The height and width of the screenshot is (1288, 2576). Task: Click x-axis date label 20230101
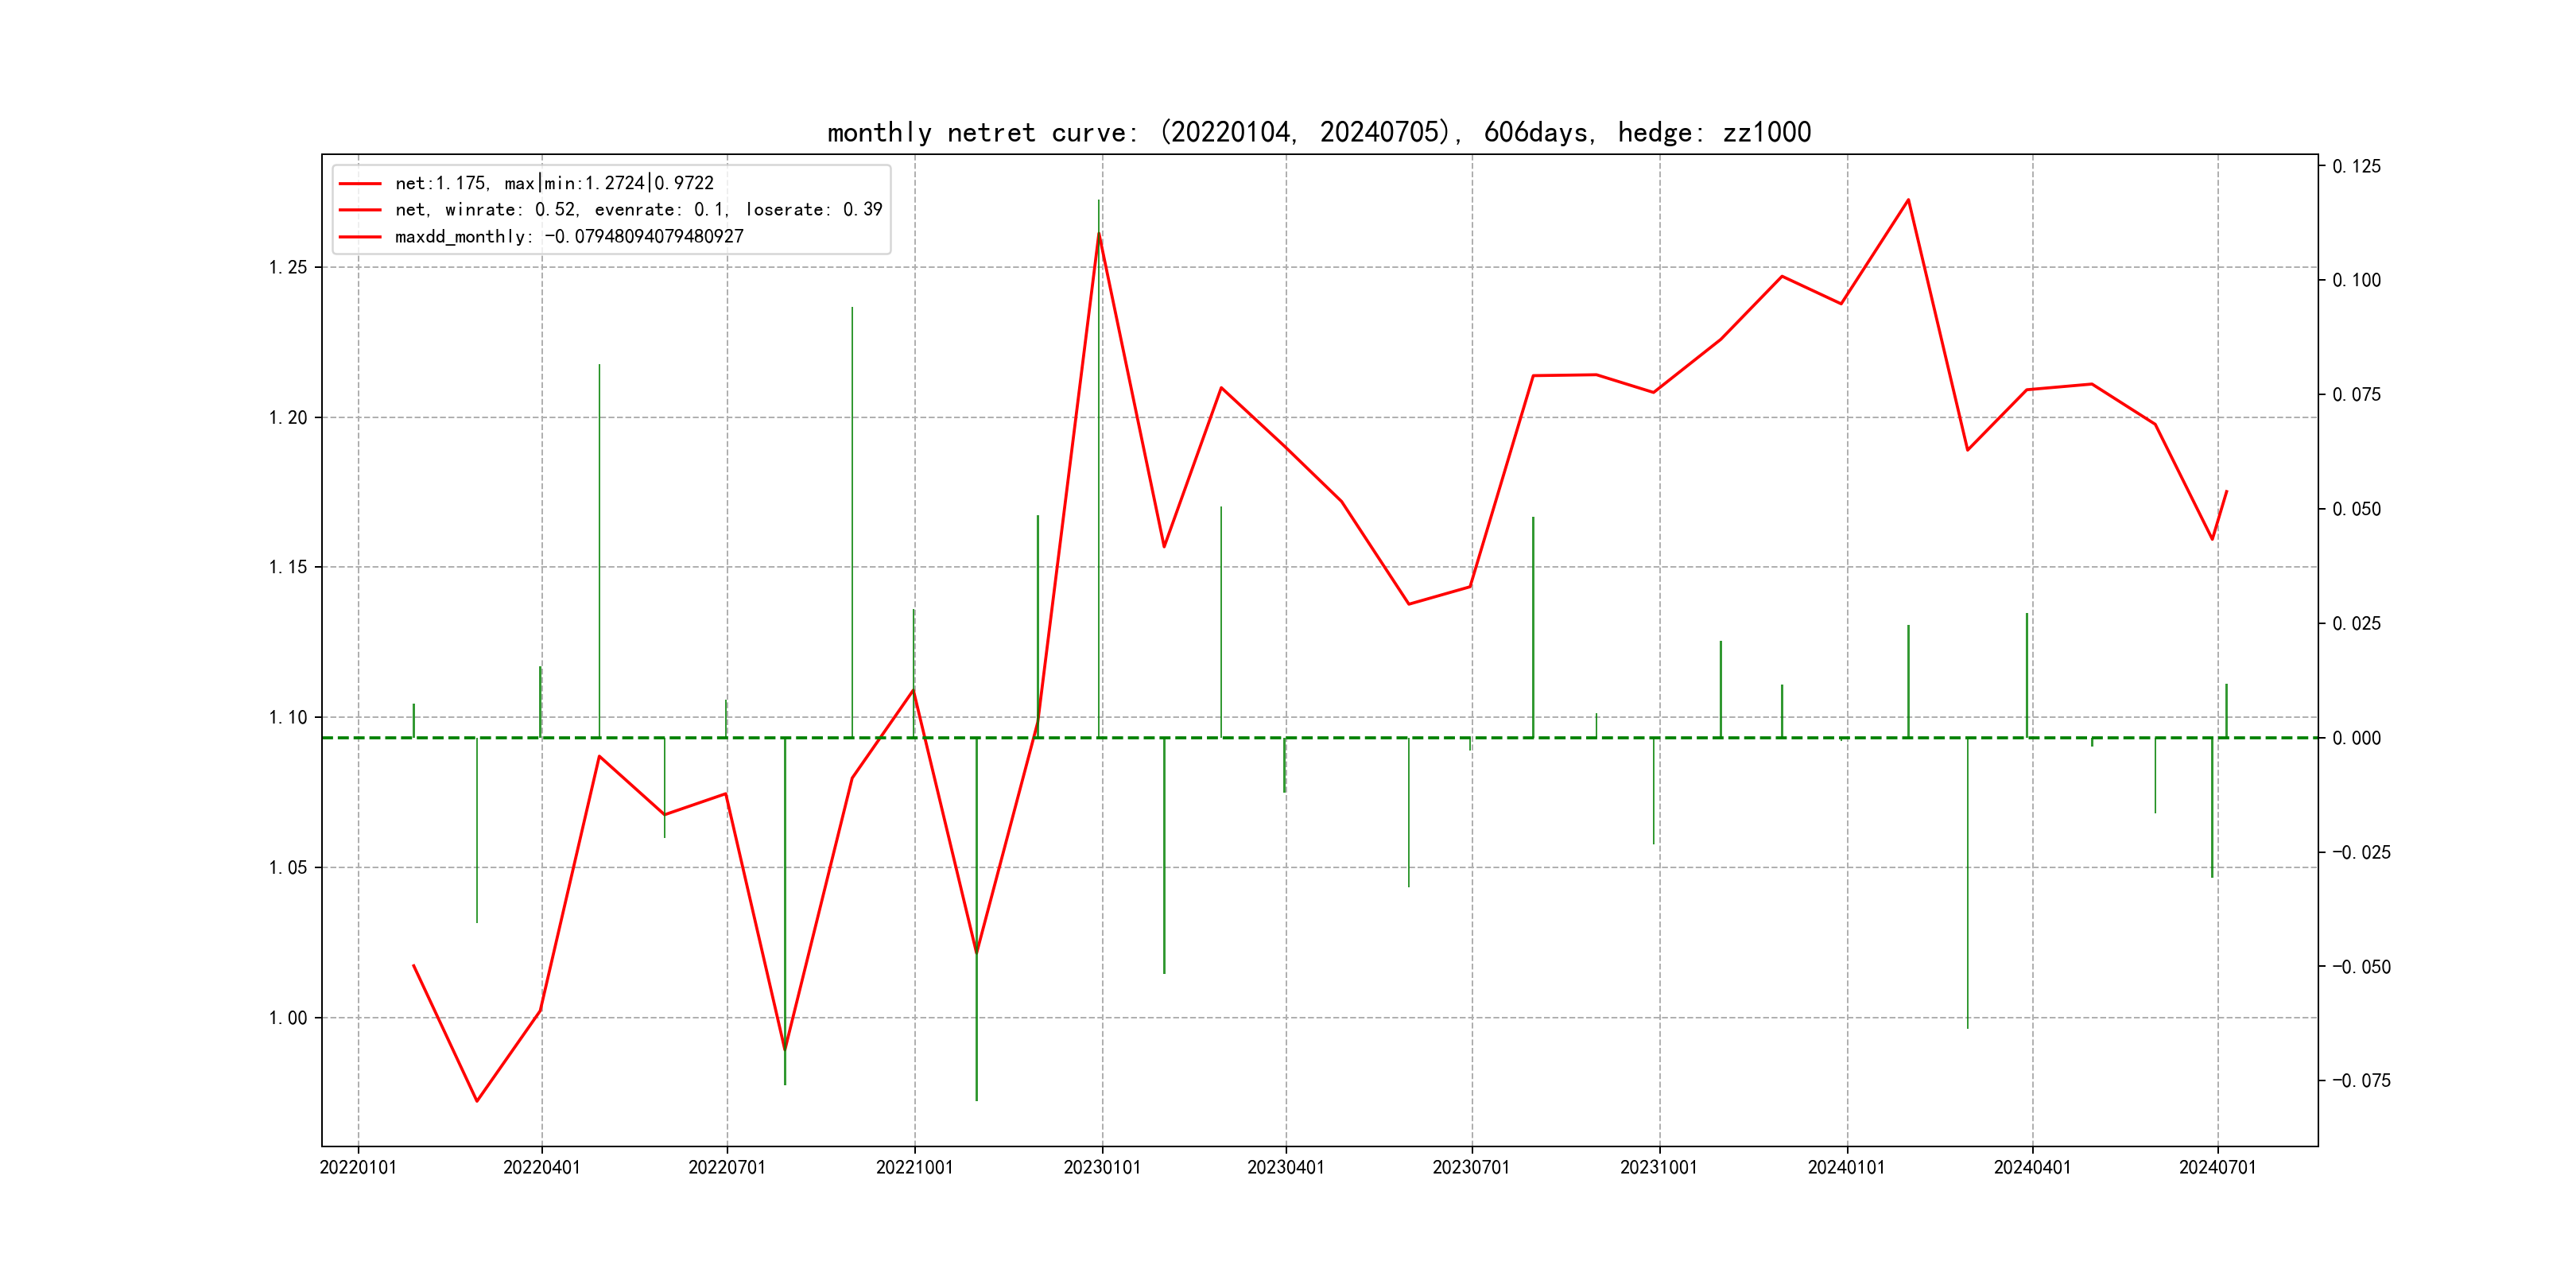click(x=1102, y=1168)
